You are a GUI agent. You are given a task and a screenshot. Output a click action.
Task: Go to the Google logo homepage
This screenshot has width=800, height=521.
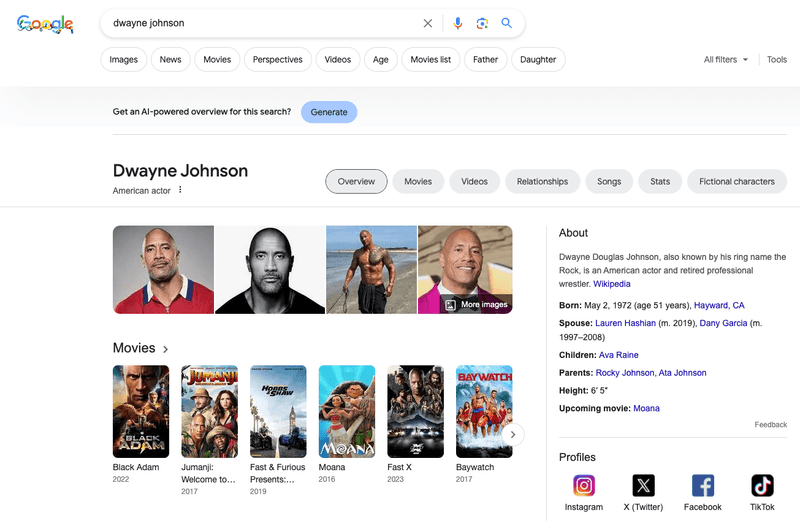(x=45, y=23)
